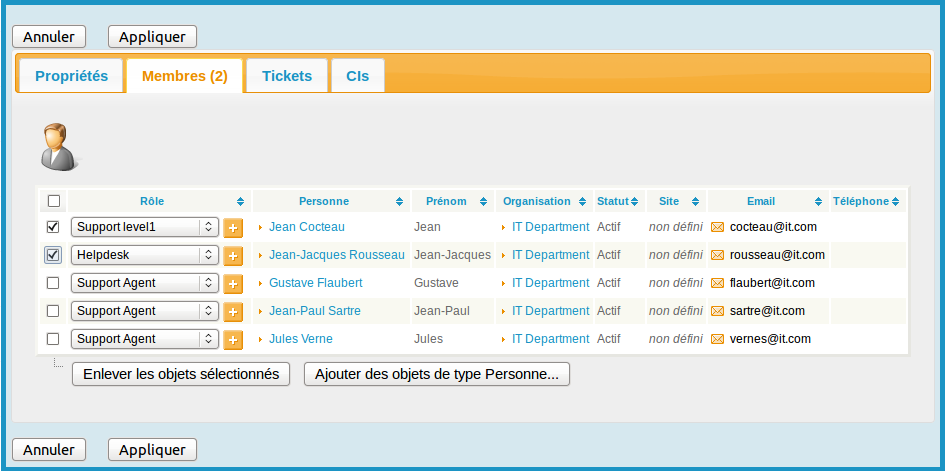Click the plus icon on Gustave Flaubert's row
Screen dimensions: 945x471
(x=233, y=284)
